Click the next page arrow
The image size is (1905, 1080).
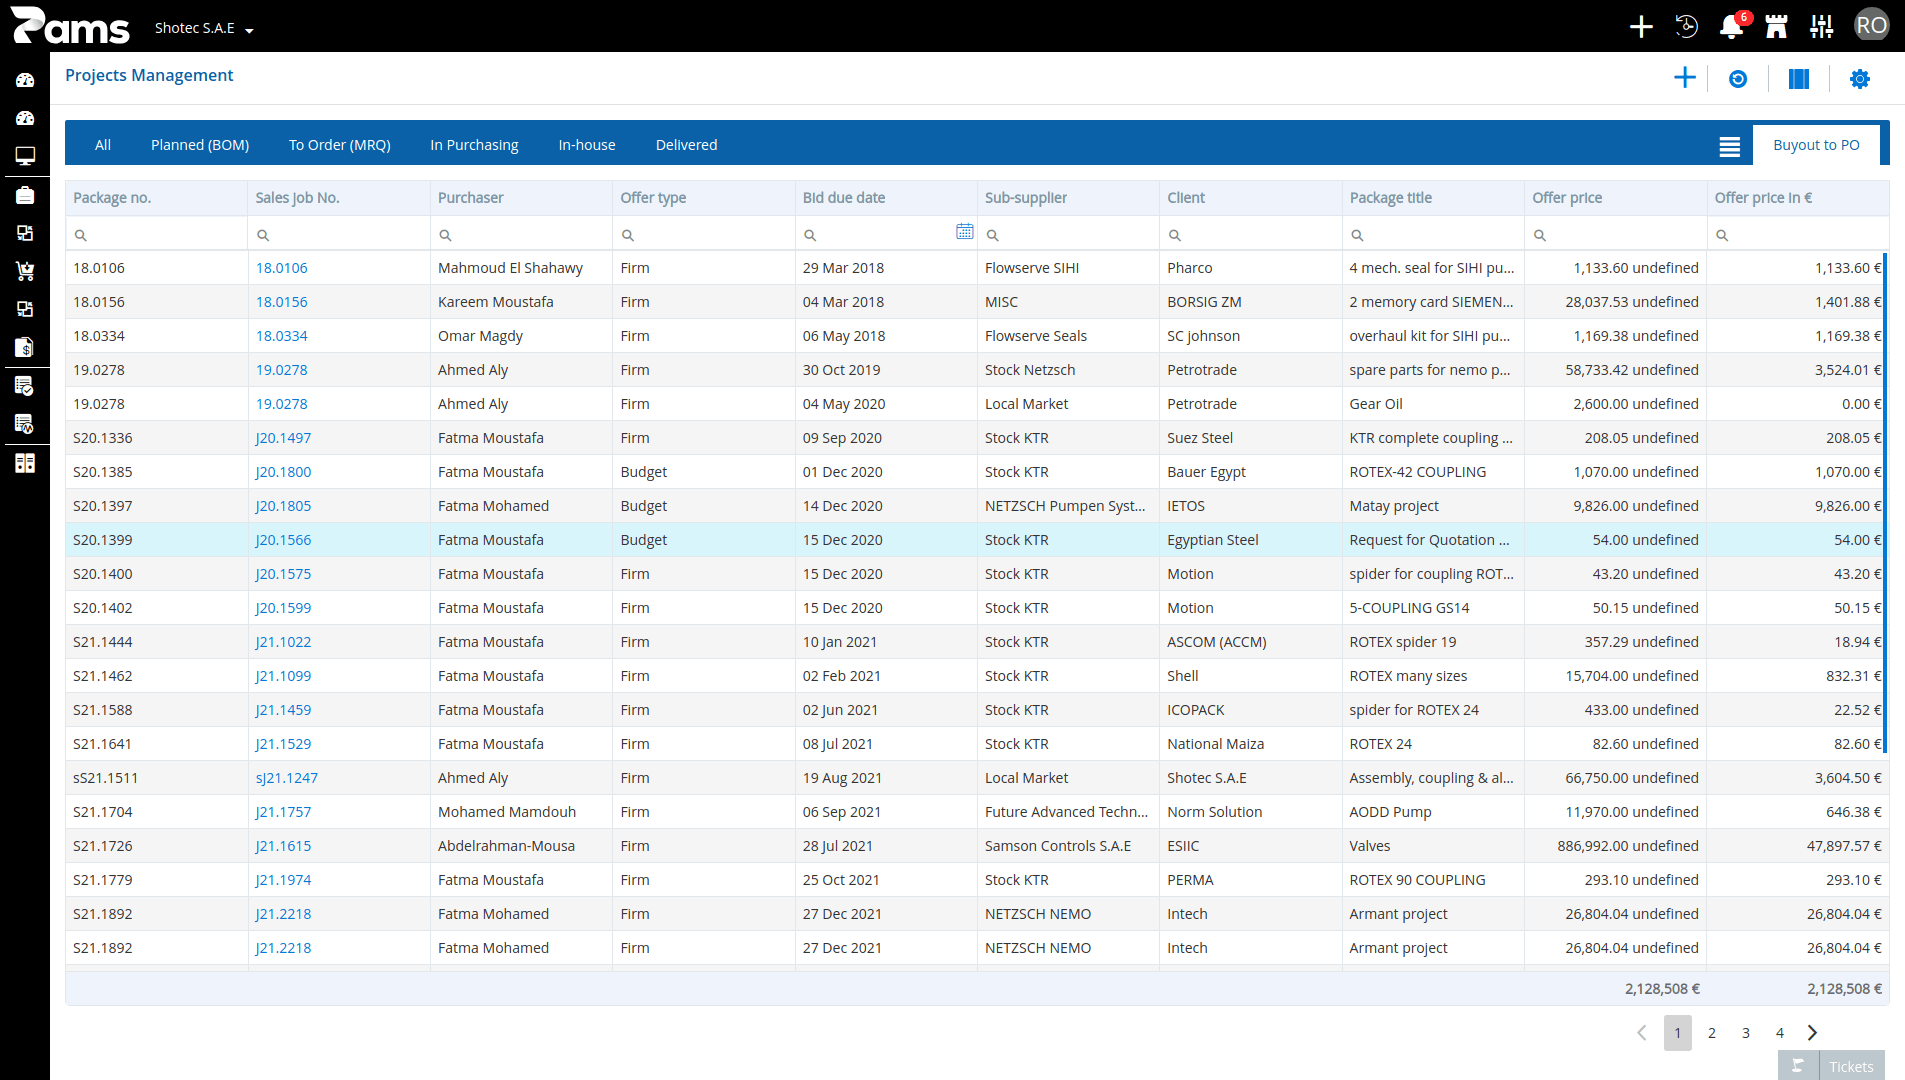[1813, 1033]
